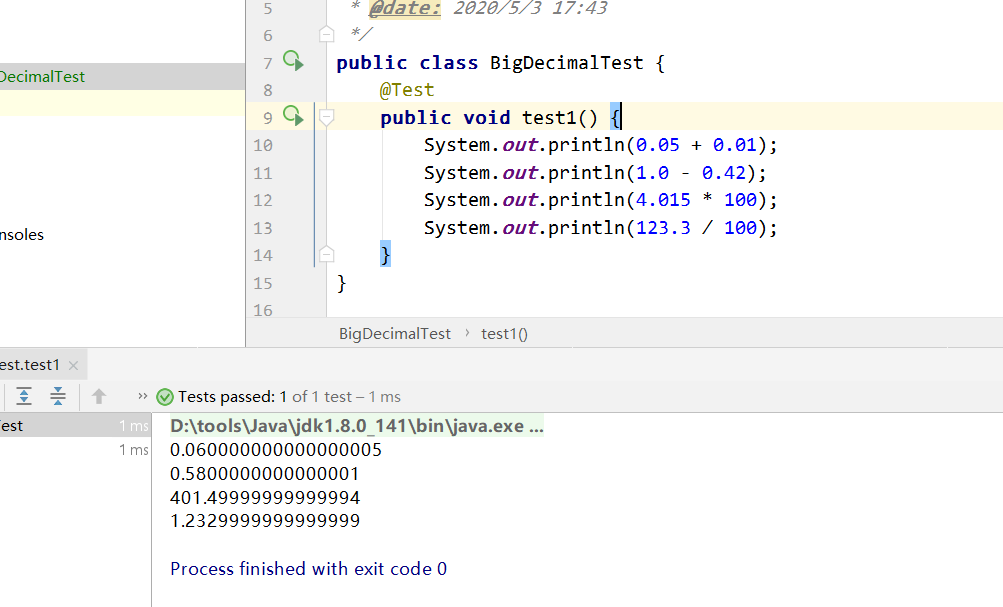Collapse the comment block fold marker on line 6

326,34
